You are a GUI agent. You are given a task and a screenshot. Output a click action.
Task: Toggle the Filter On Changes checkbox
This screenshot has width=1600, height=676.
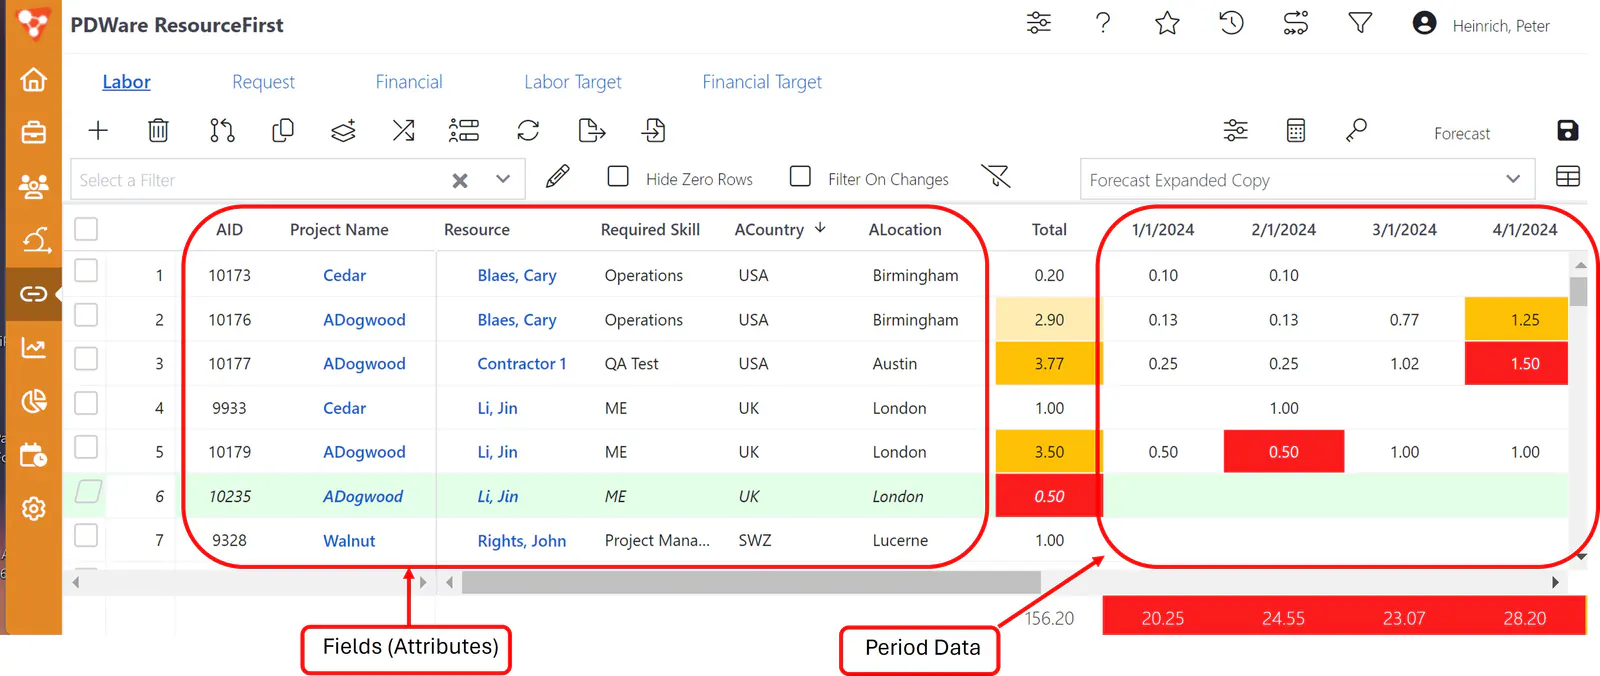point(800,177)
